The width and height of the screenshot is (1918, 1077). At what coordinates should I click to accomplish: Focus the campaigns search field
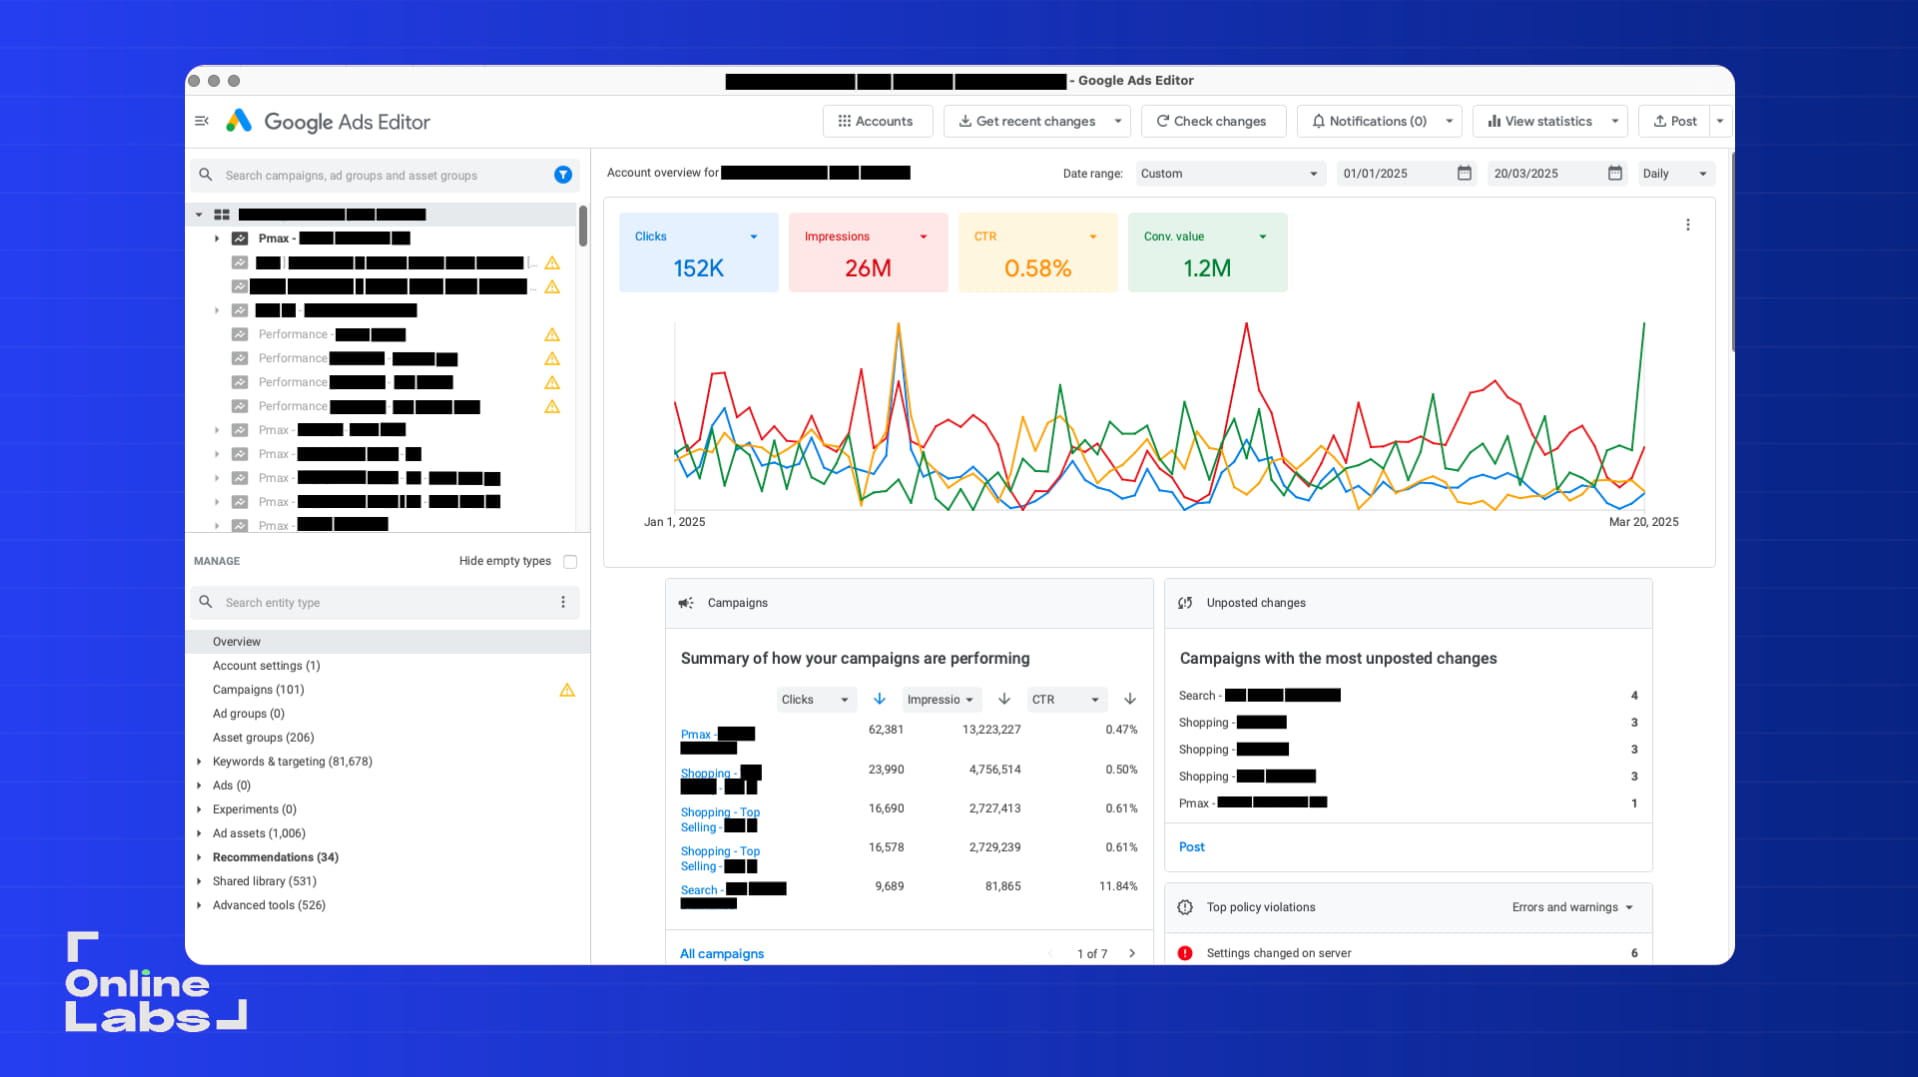click(x=385, y=175)
